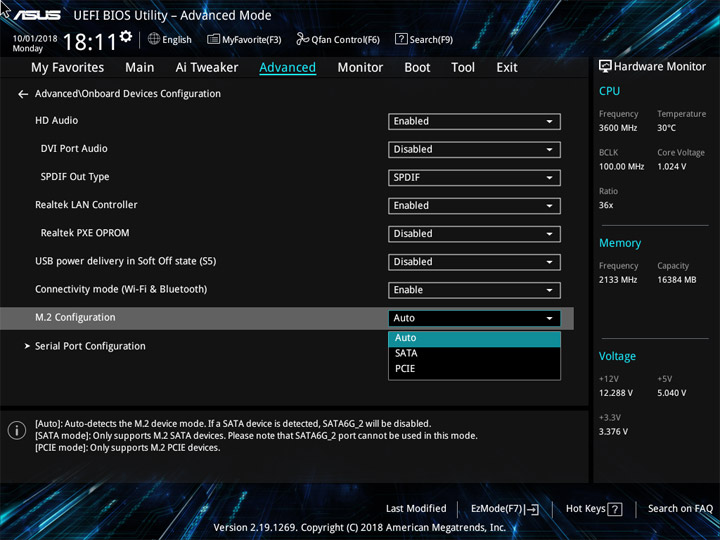Click the DVI Port Audio label

pos(74,149)
